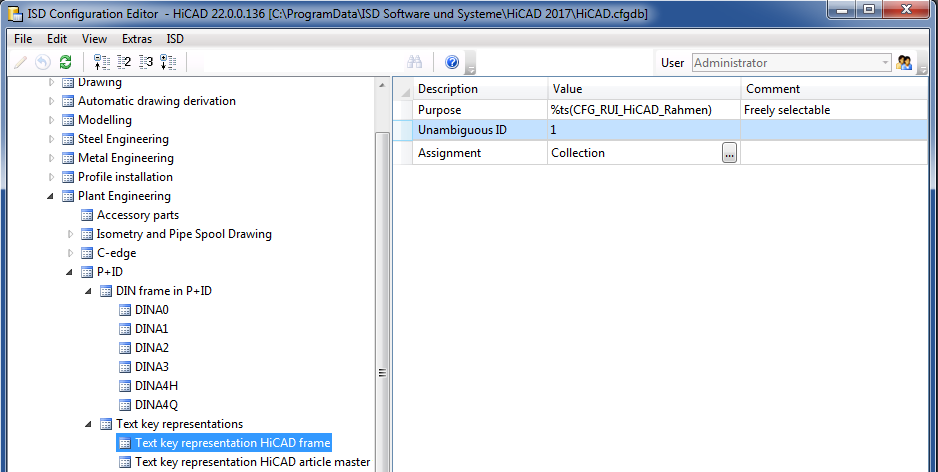938x472 pixels.
Task: Click the Profile installation table icon
Action: (x=68, y=177)
